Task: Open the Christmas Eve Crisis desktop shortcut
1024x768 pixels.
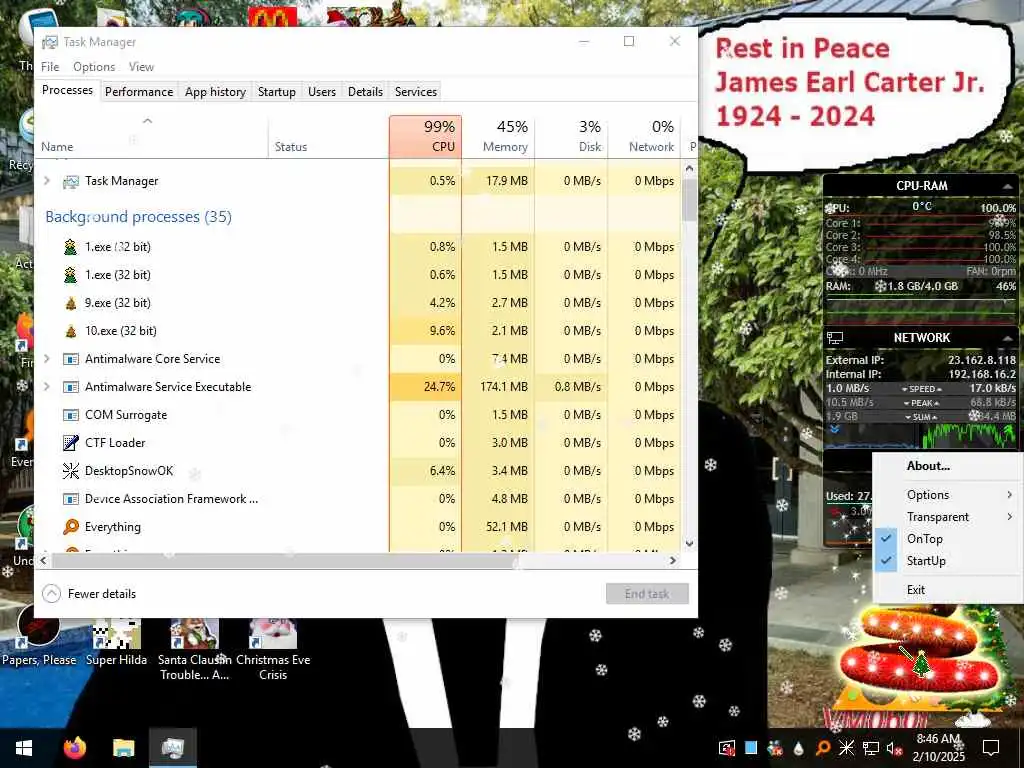Action: [273, 650]
